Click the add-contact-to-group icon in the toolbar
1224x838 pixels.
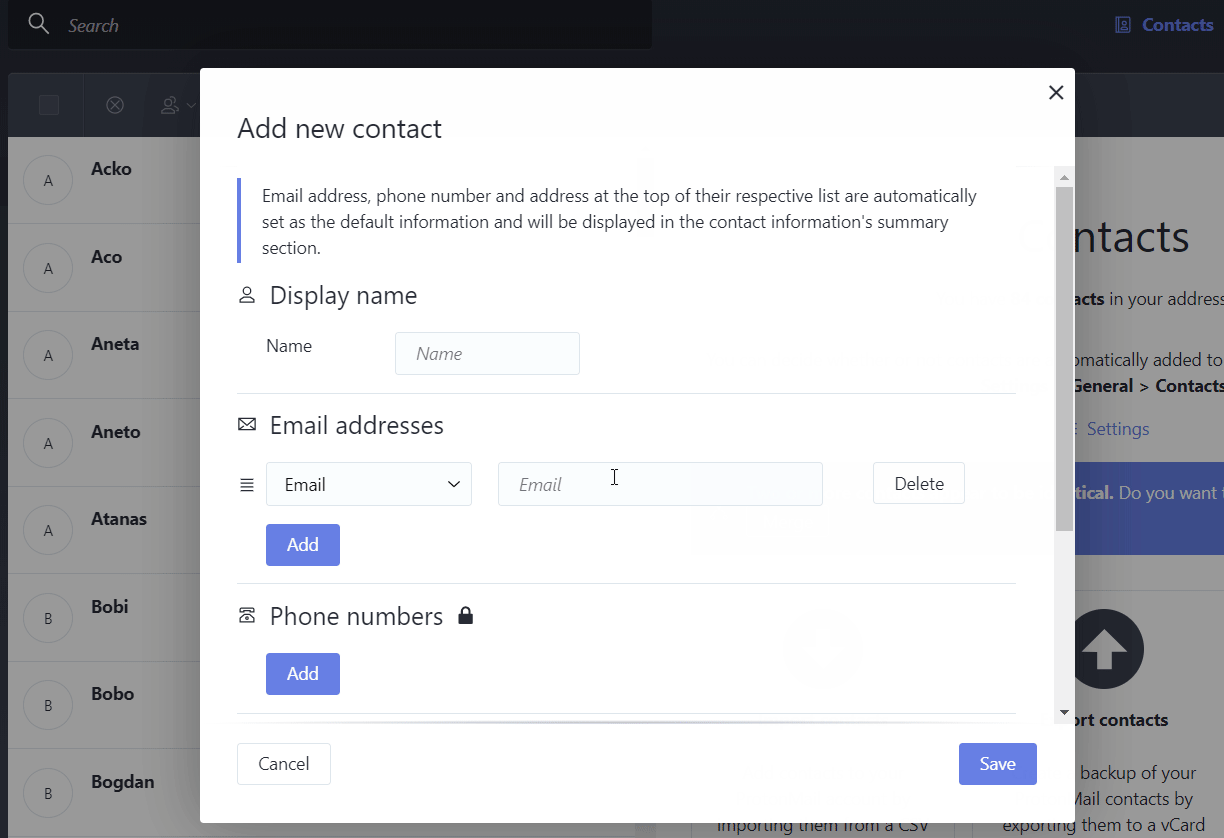coord(168,104)
